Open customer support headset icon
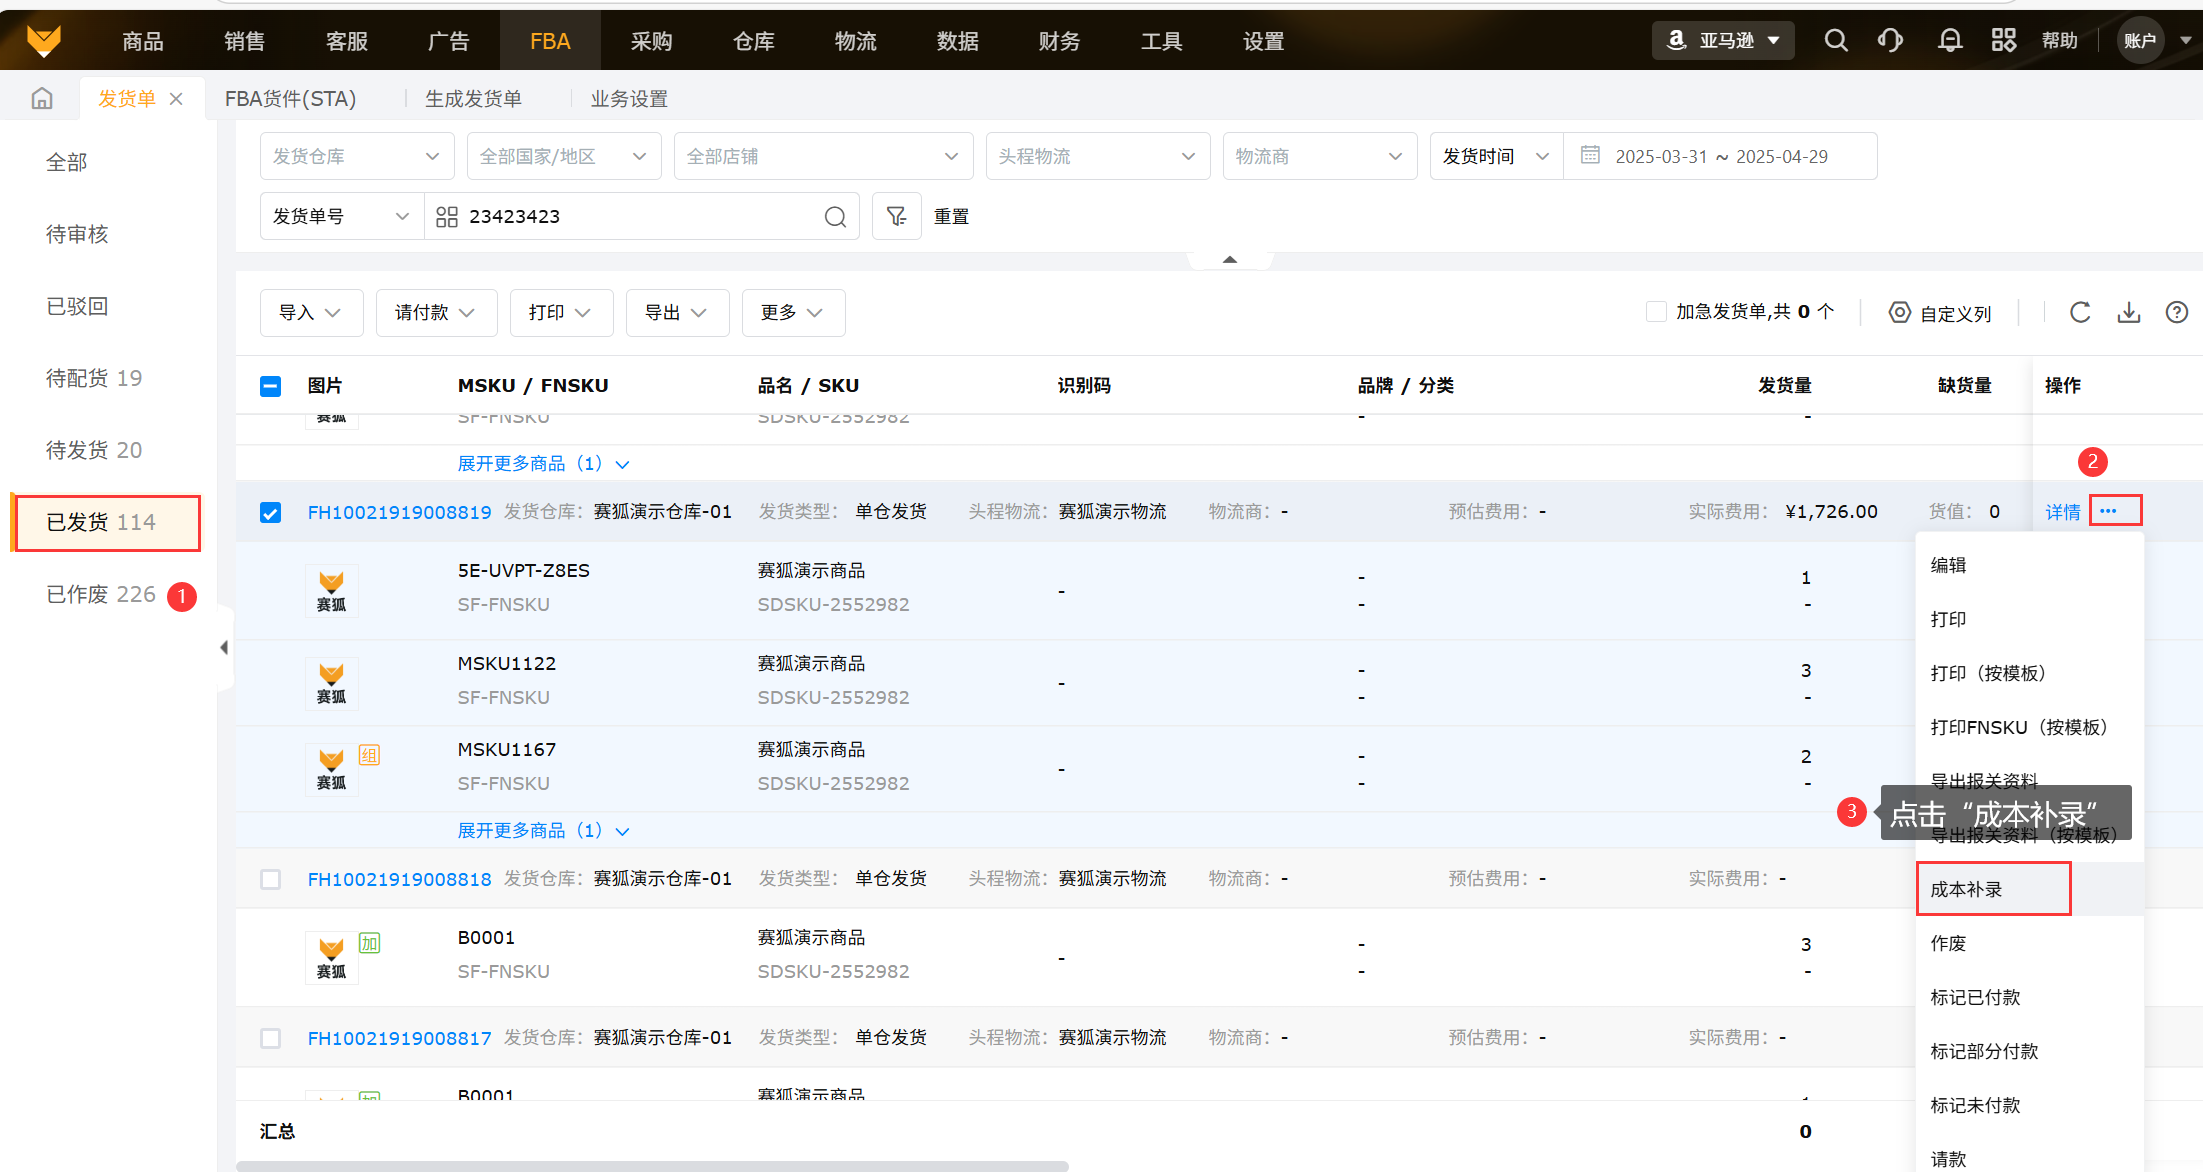 tap(1890, 41)
